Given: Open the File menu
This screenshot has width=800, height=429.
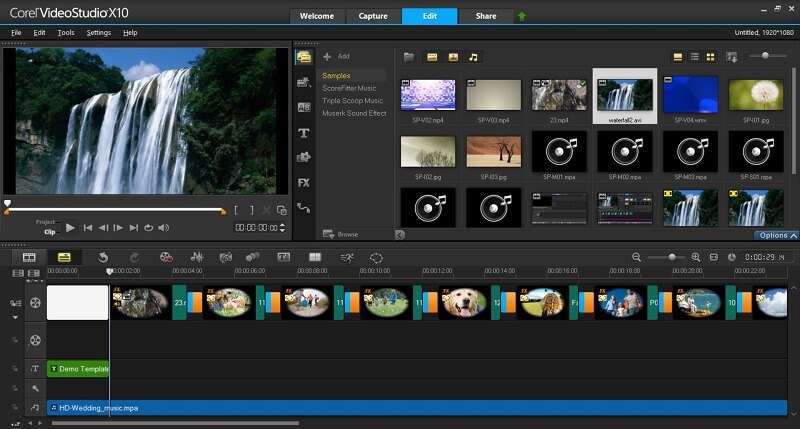Looking at the screenshot, I should (16, 33).
